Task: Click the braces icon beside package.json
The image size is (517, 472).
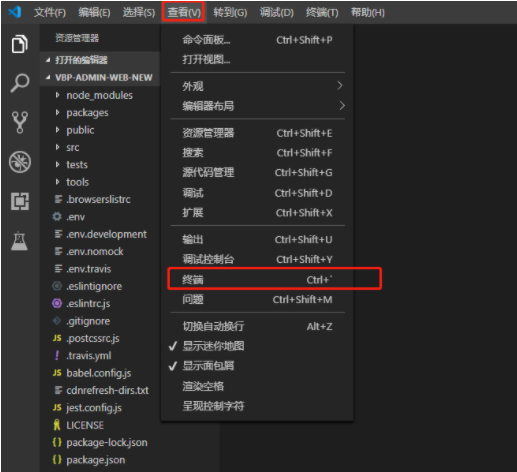Action: pos(57,459)
